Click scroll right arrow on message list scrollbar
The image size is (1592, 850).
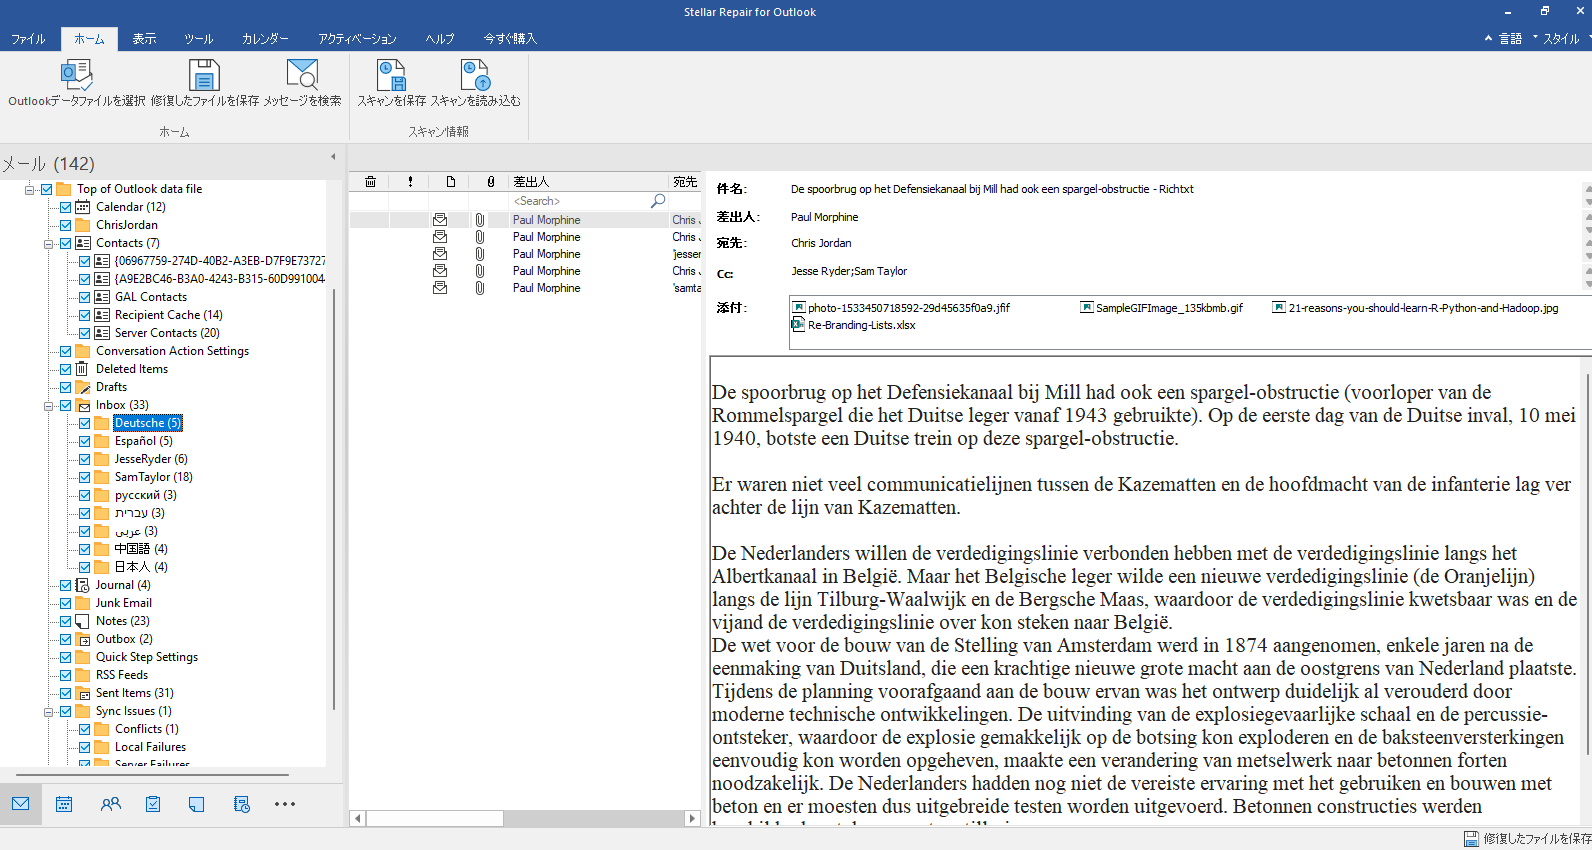tap(691, 818)
